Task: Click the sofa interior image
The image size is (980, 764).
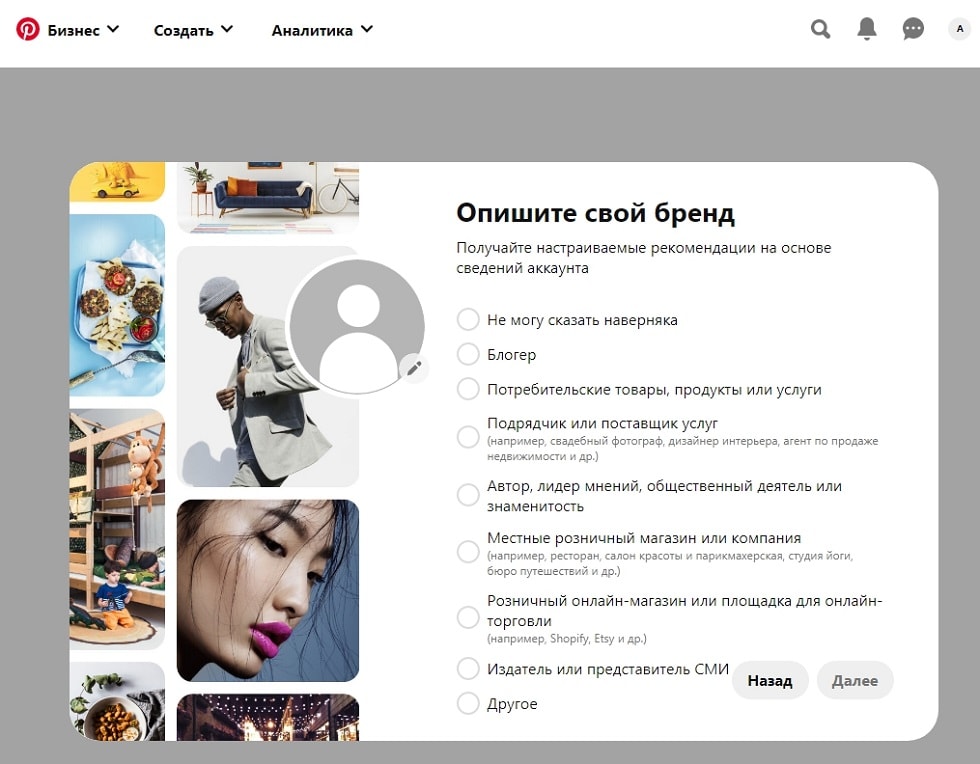Action: coord(268,198)
